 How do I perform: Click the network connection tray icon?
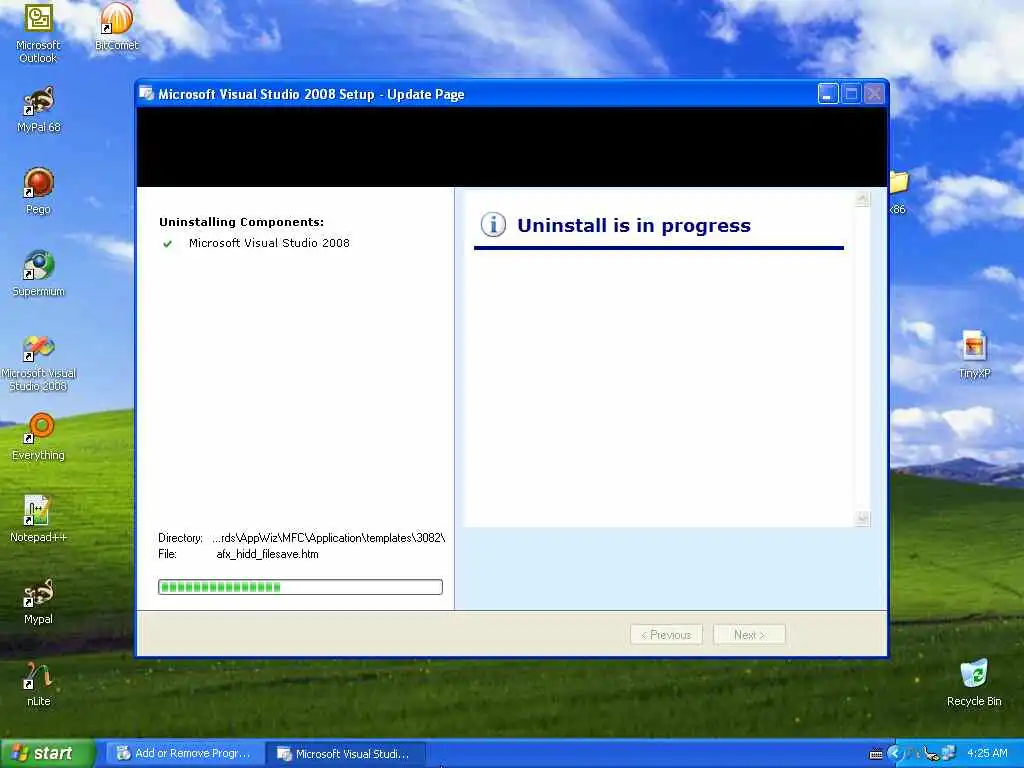coord(948,754)
